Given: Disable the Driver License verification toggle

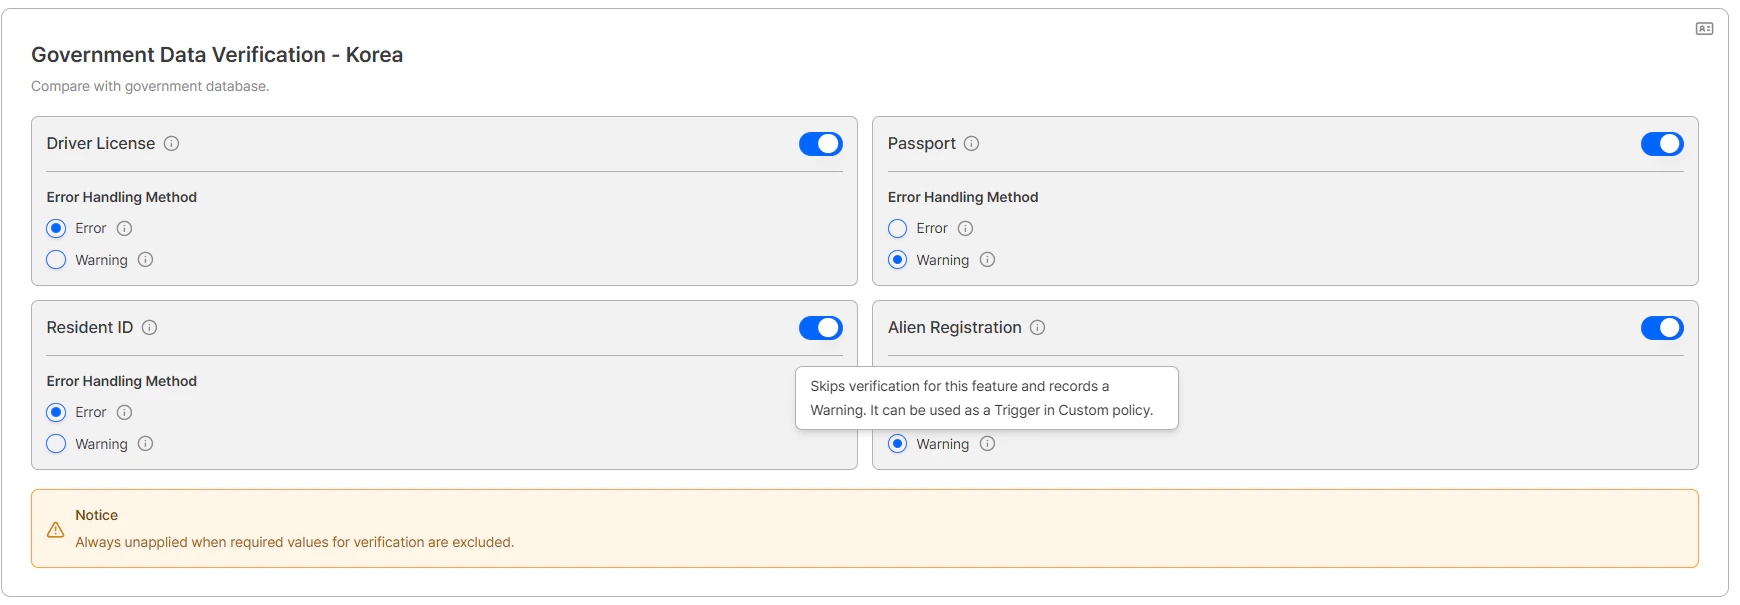Looking at the screenshot, I should [x=821, y=144].
